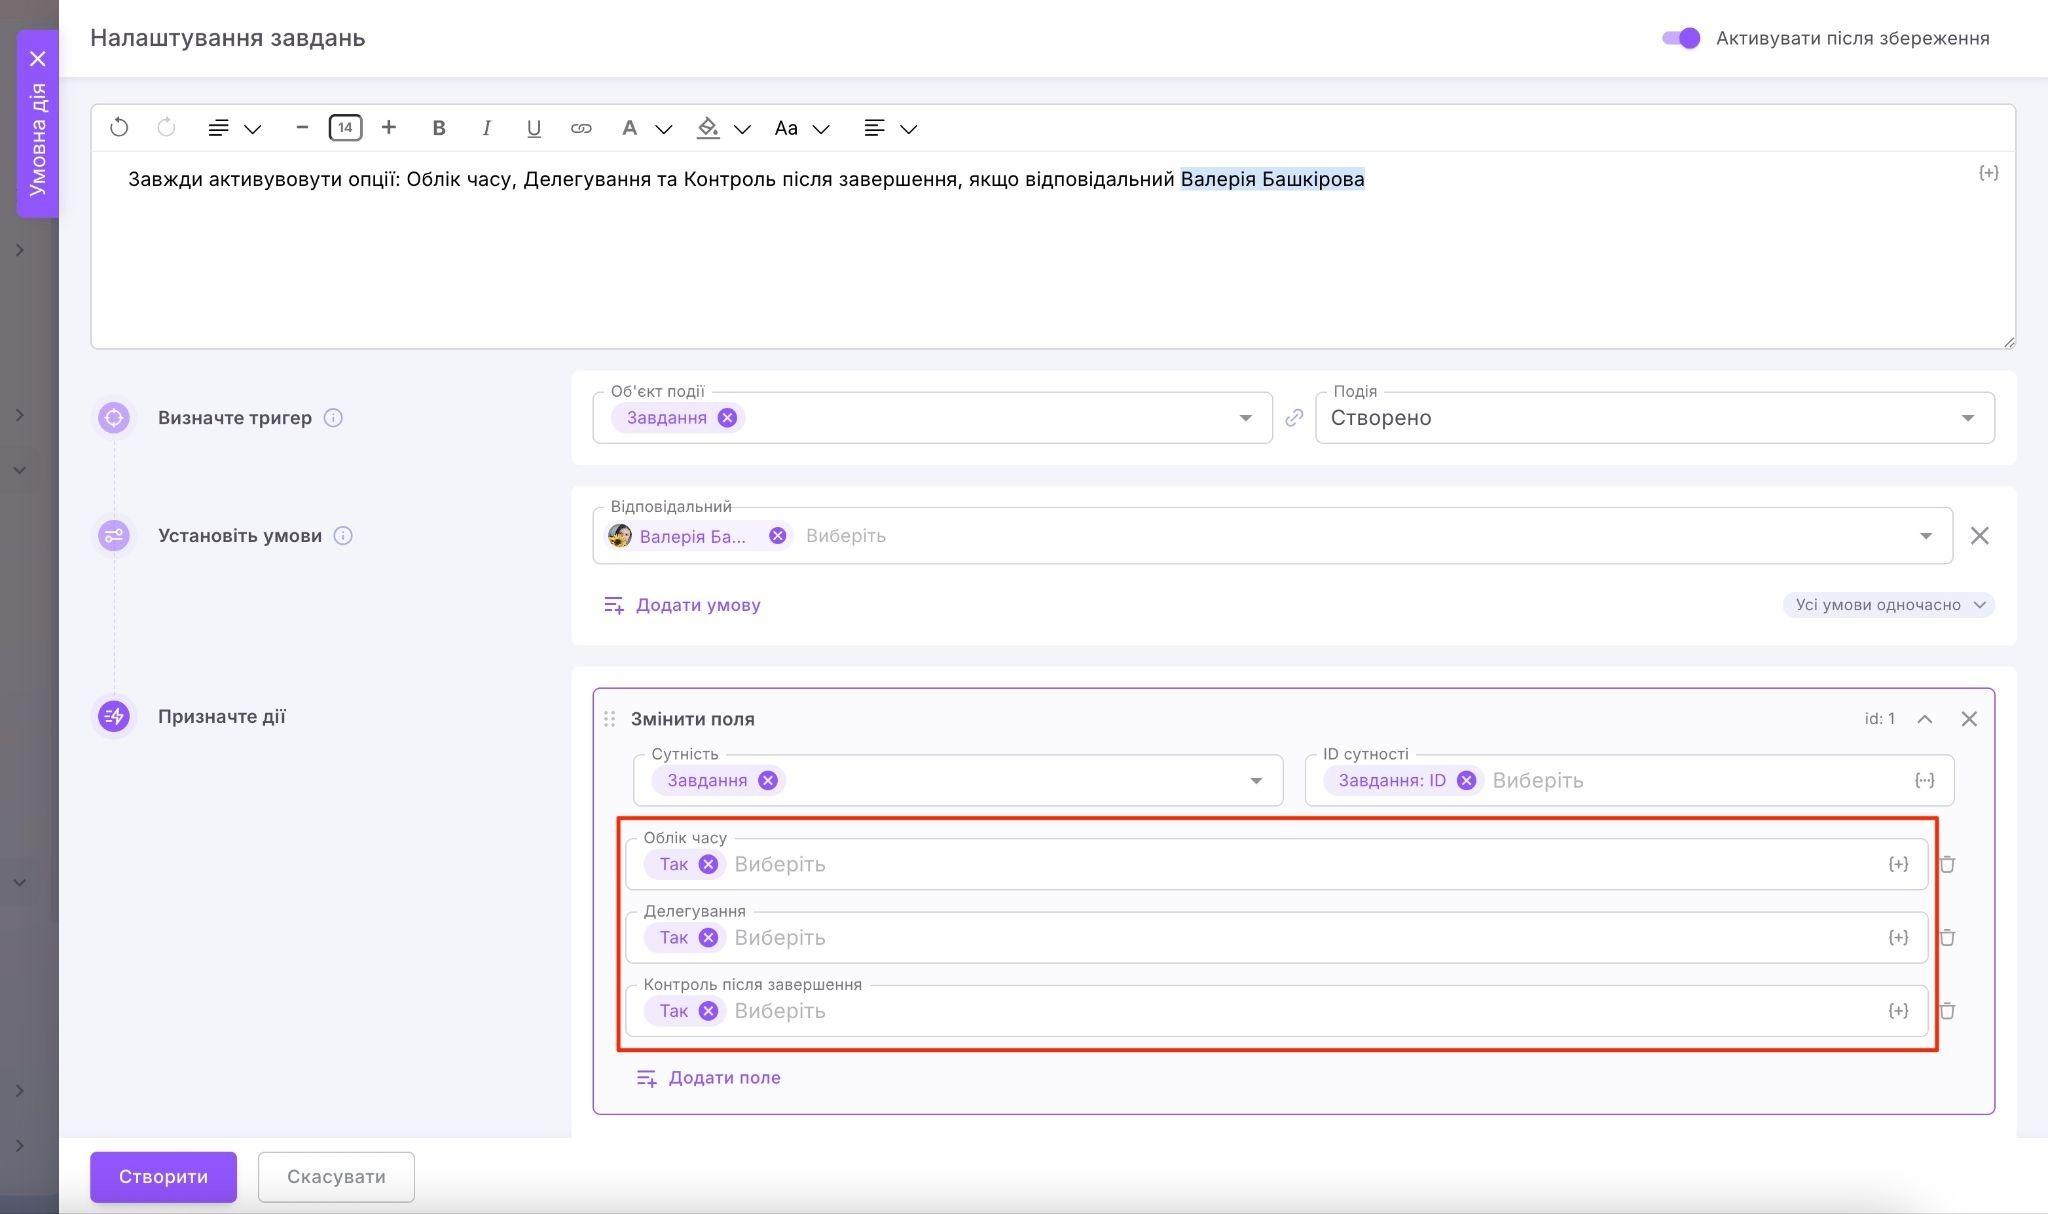Collapse the Змінити поля action block

click(1924, 719)
